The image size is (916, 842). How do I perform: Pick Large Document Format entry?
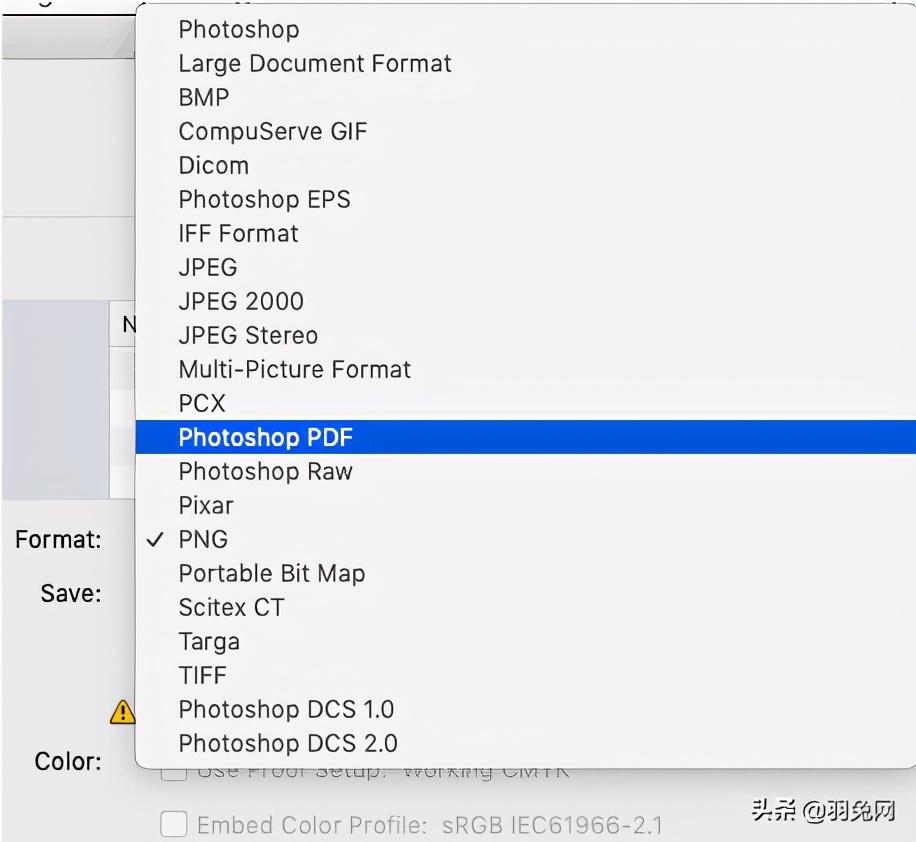(314, 63)
